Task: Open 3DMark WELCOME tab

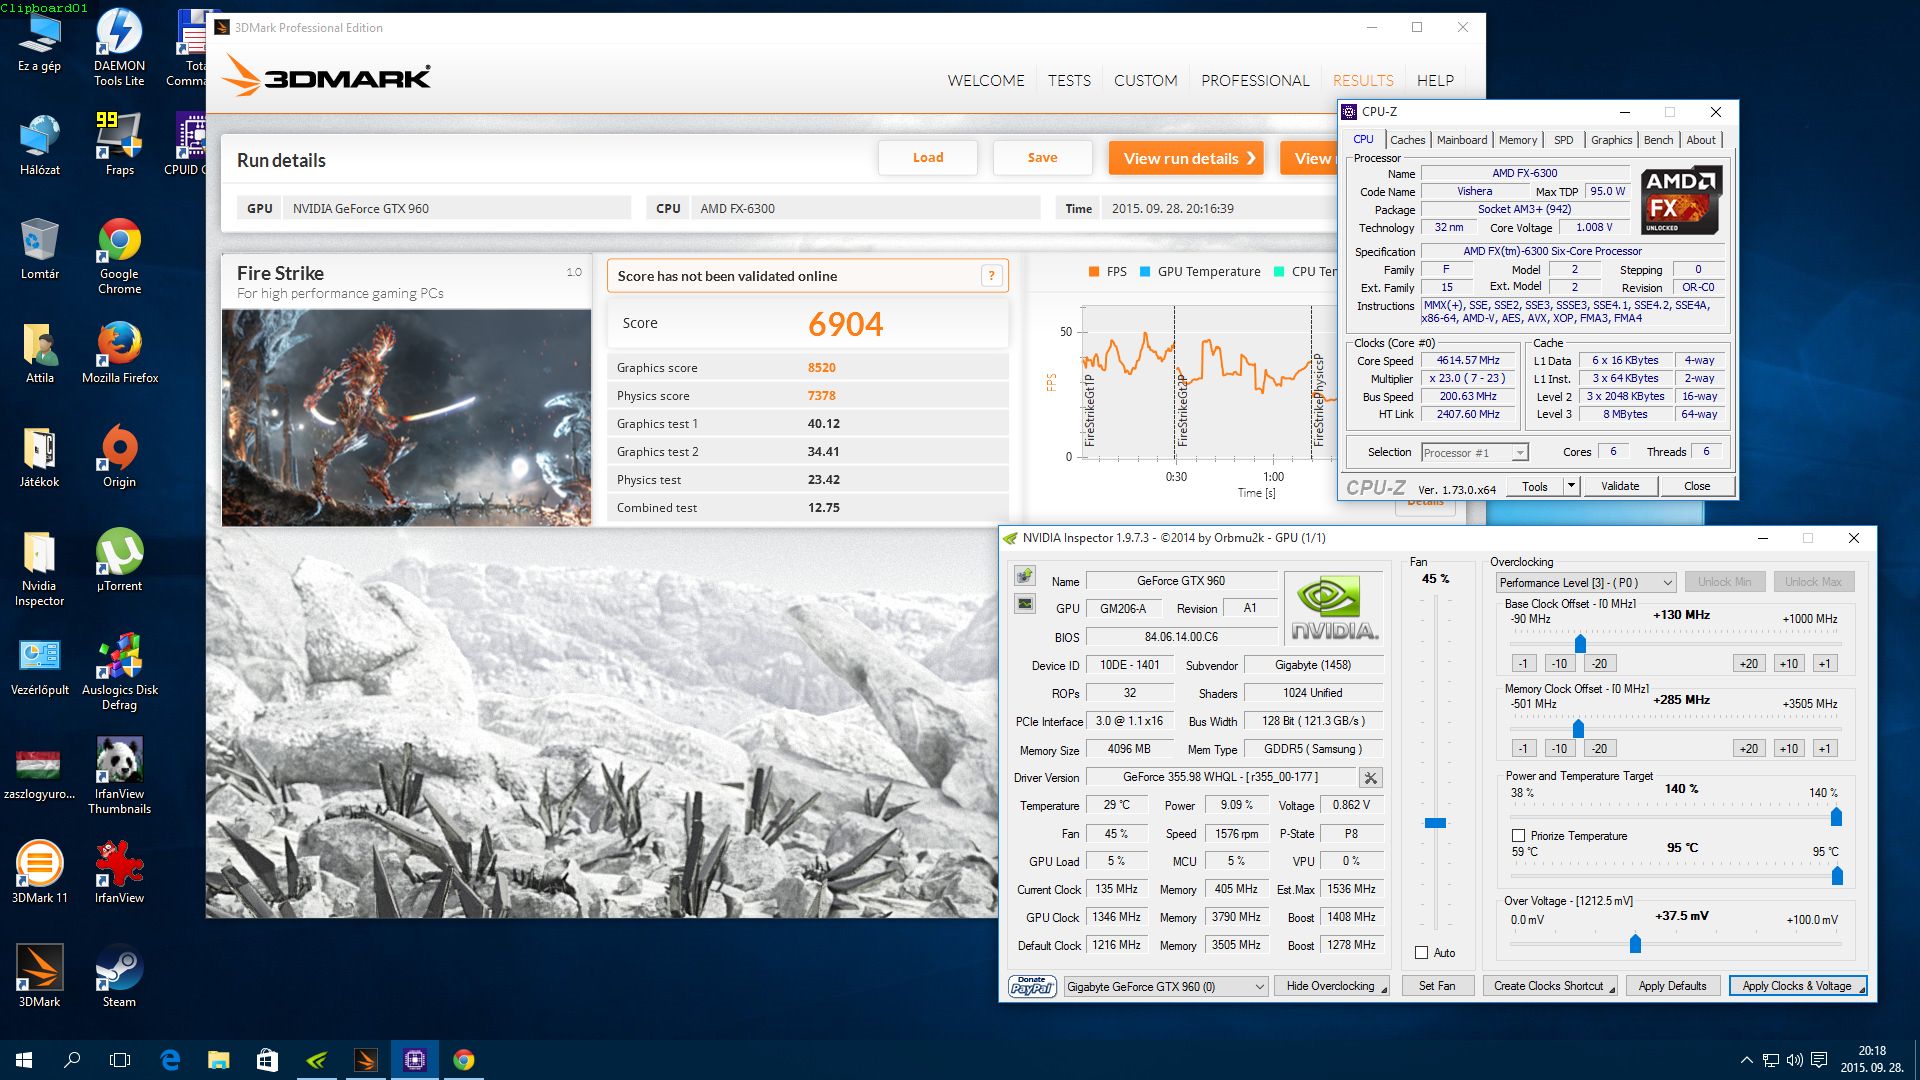Action: [x=986, y=81]
